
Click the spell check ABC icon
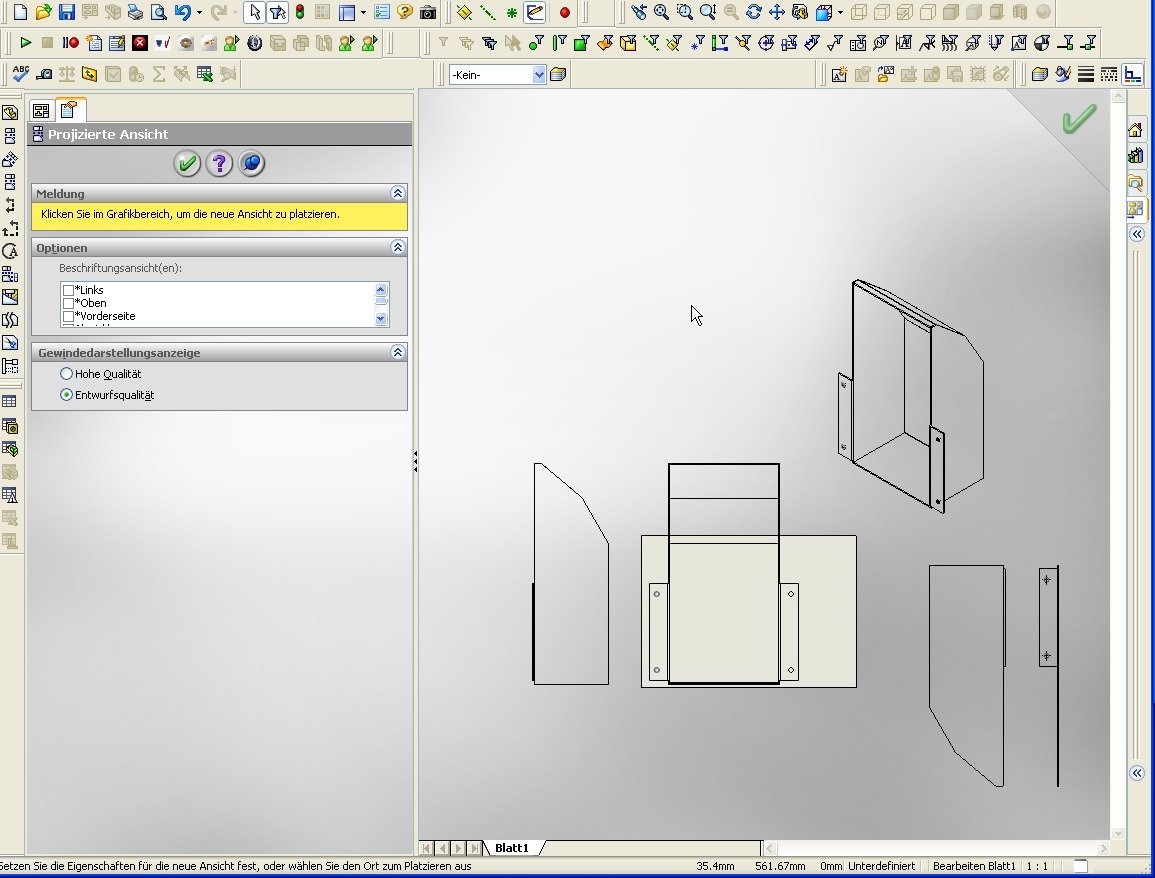coord(19,74)
